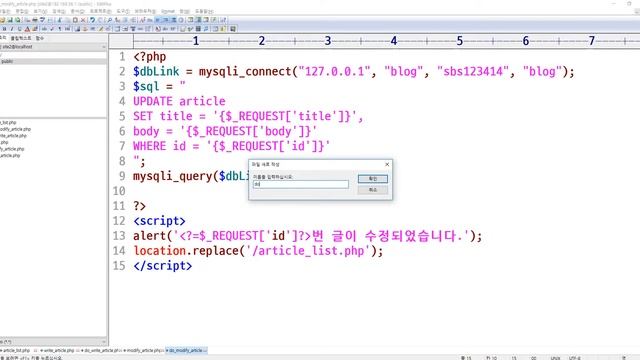Open the file filter dropdown below file list
This screenshot has width=640, height=360.
click(104, 342)
